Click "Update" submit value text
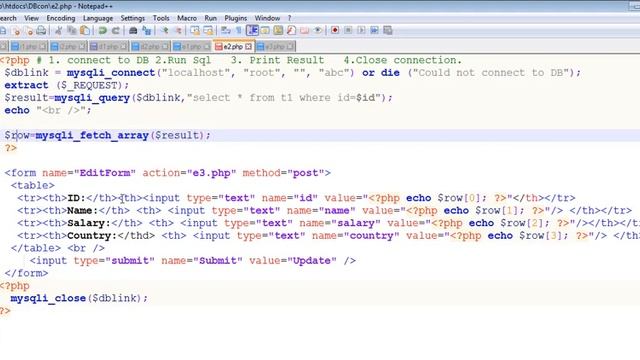This screenshot has height=360, width=640. 312,261
